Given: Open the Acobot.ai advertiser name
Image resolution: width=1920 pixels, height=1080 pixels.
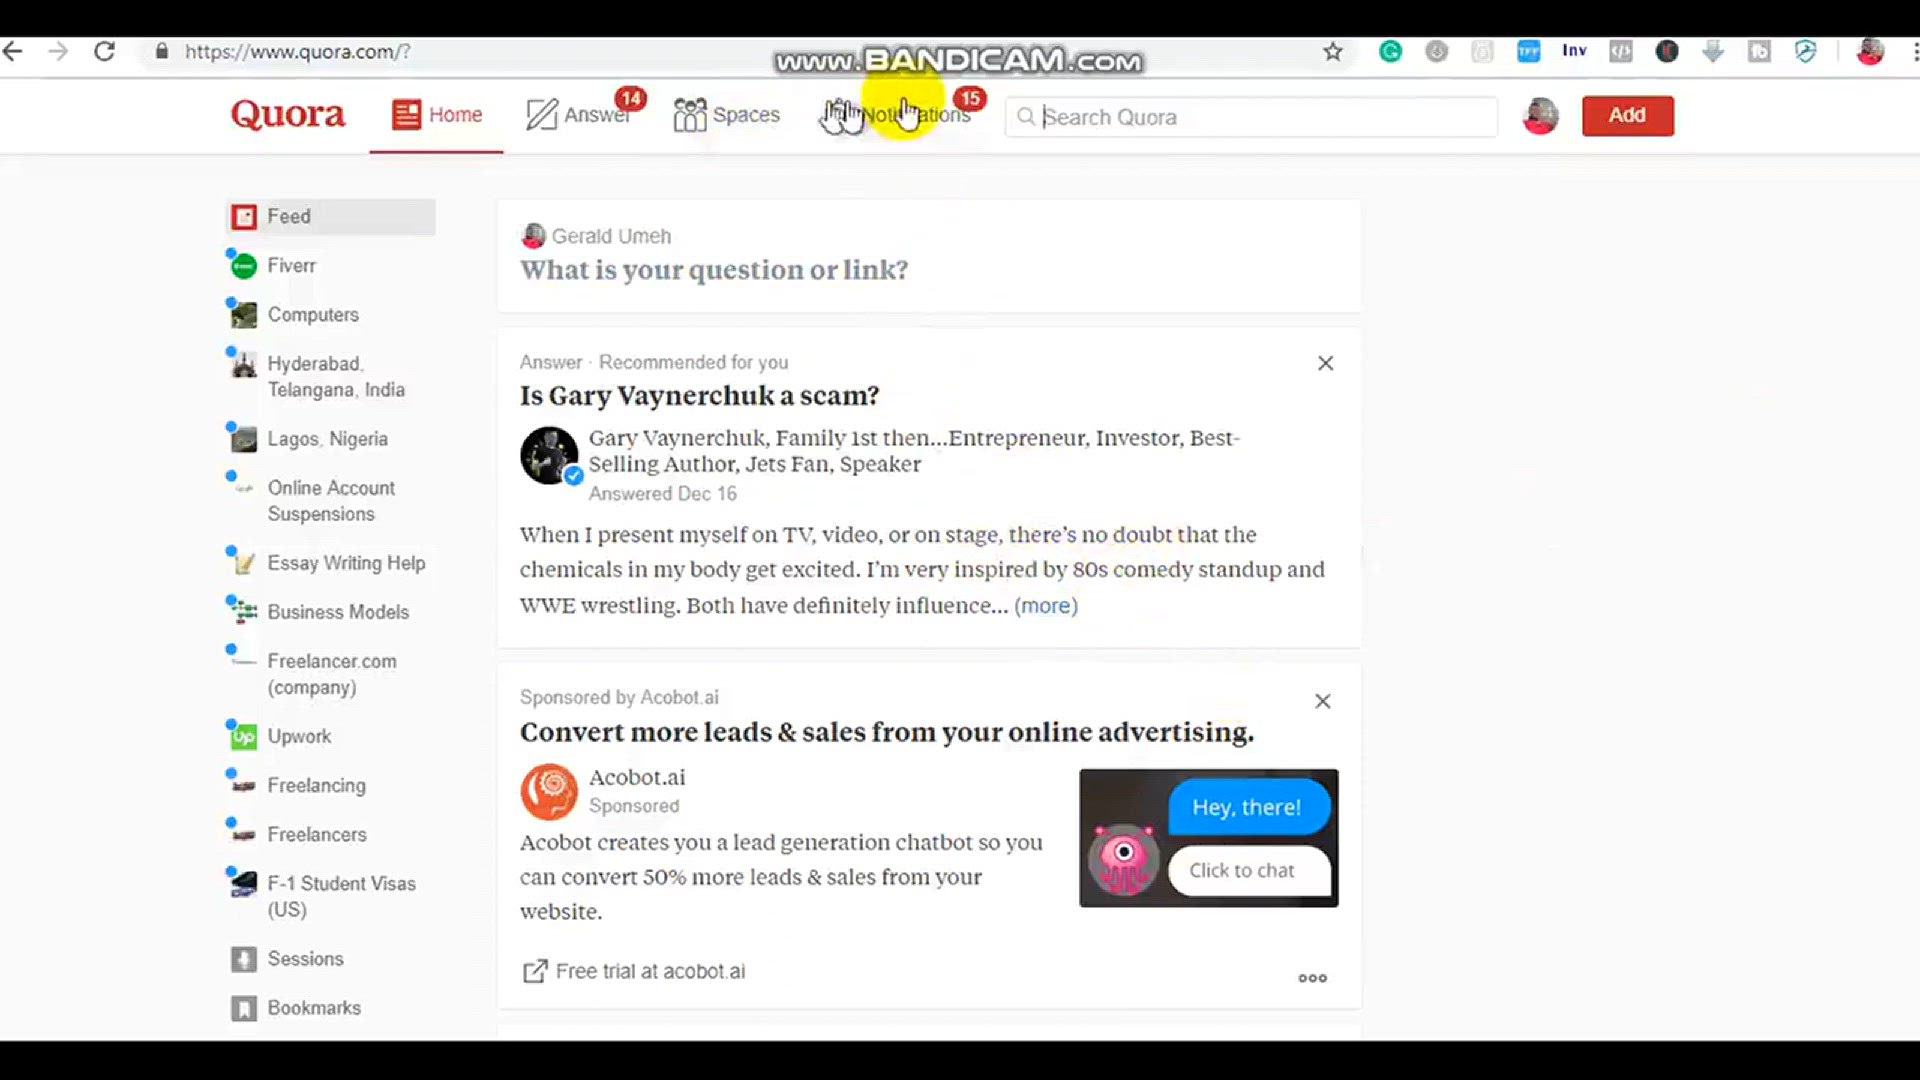Looking at the screenshot, I should pos(637,778).
